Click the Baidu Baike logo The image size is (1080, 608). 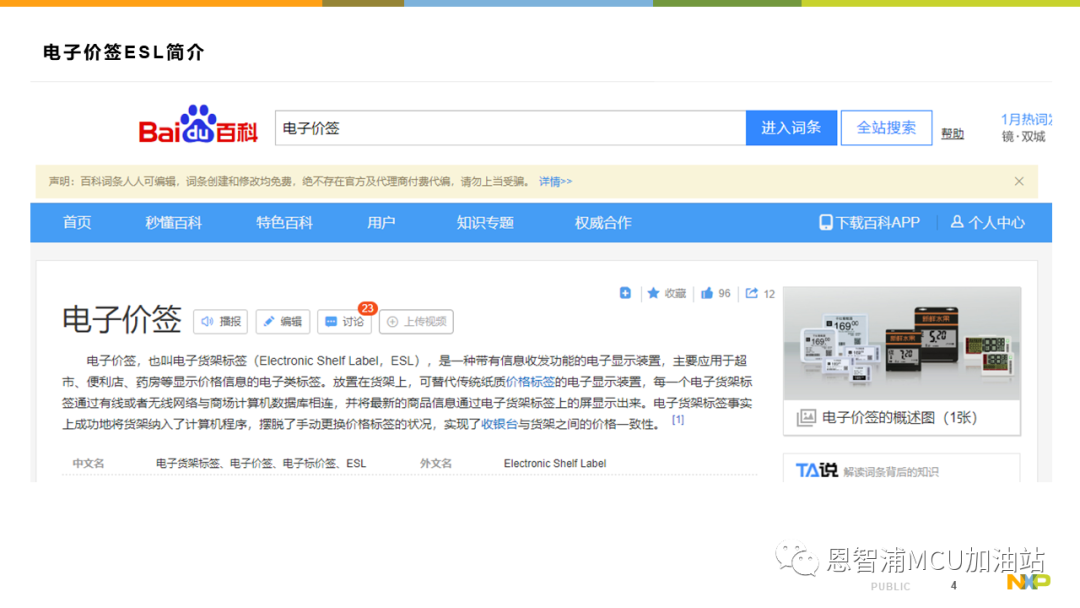point(198,125)
